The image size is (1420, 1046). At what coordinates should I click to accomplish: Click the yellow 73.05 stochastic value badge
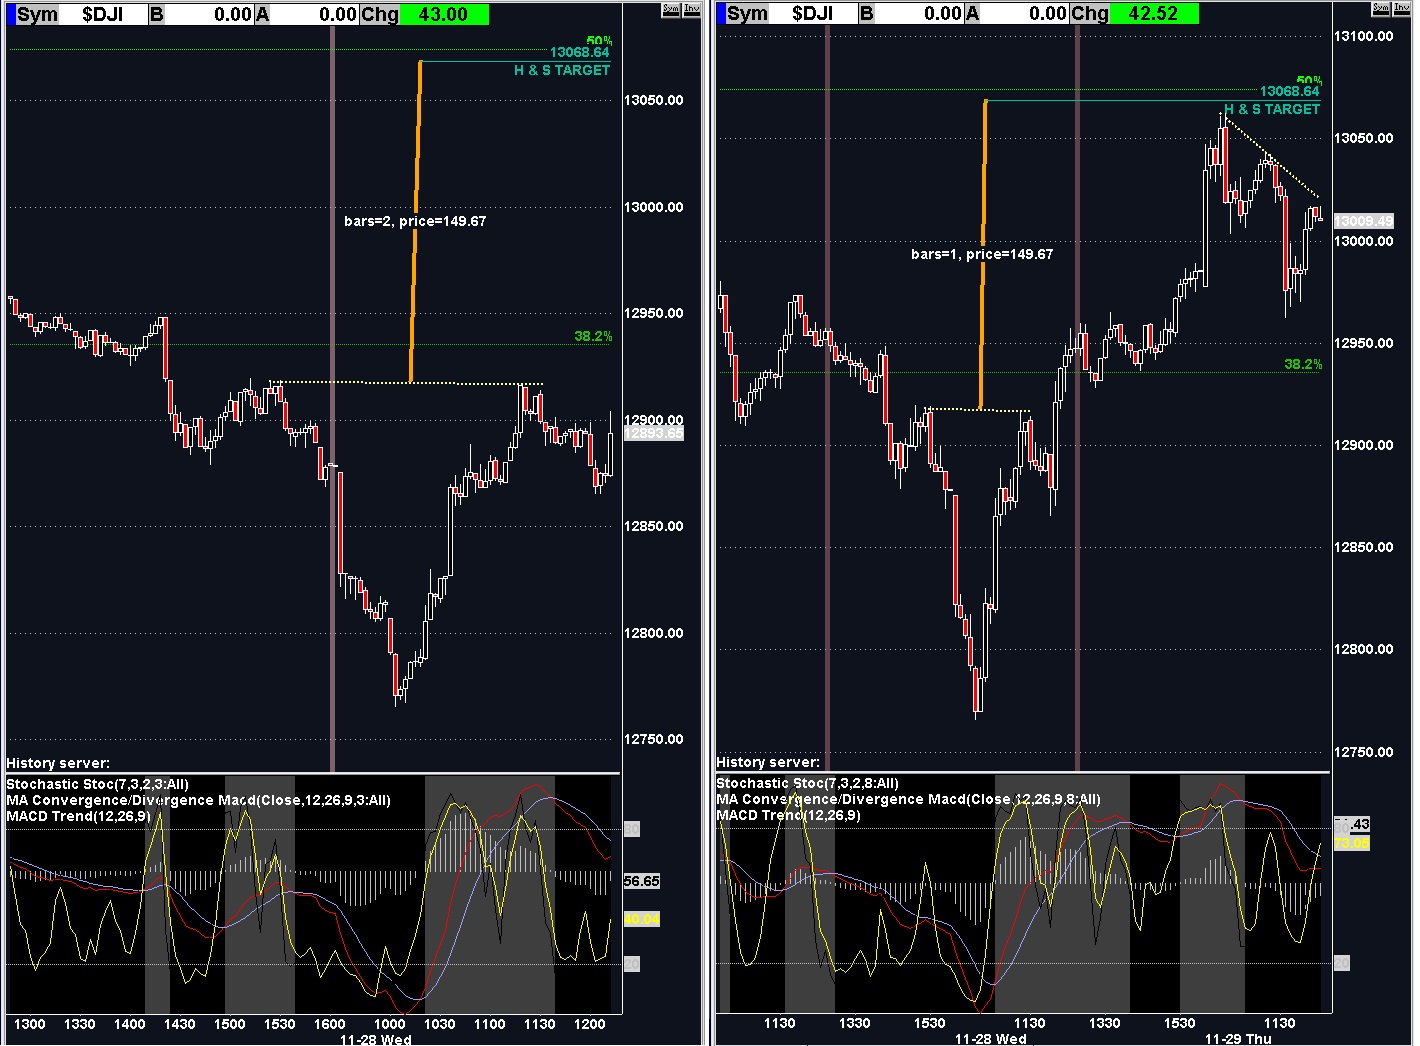click(1353, 843)
